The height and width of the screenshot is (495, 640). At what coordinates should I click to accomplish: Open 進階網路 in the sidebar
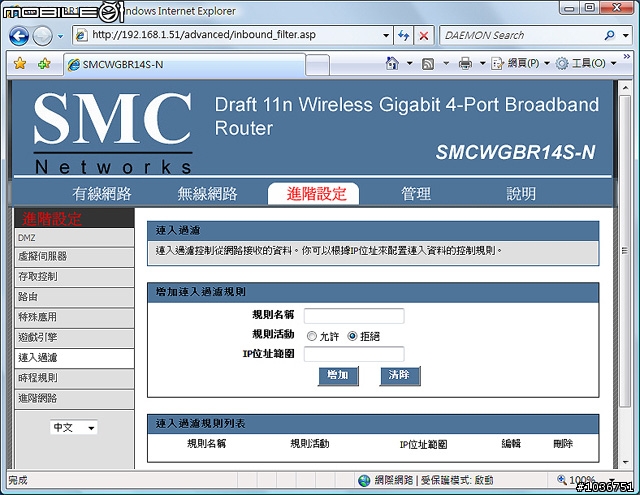coord(74,398)
